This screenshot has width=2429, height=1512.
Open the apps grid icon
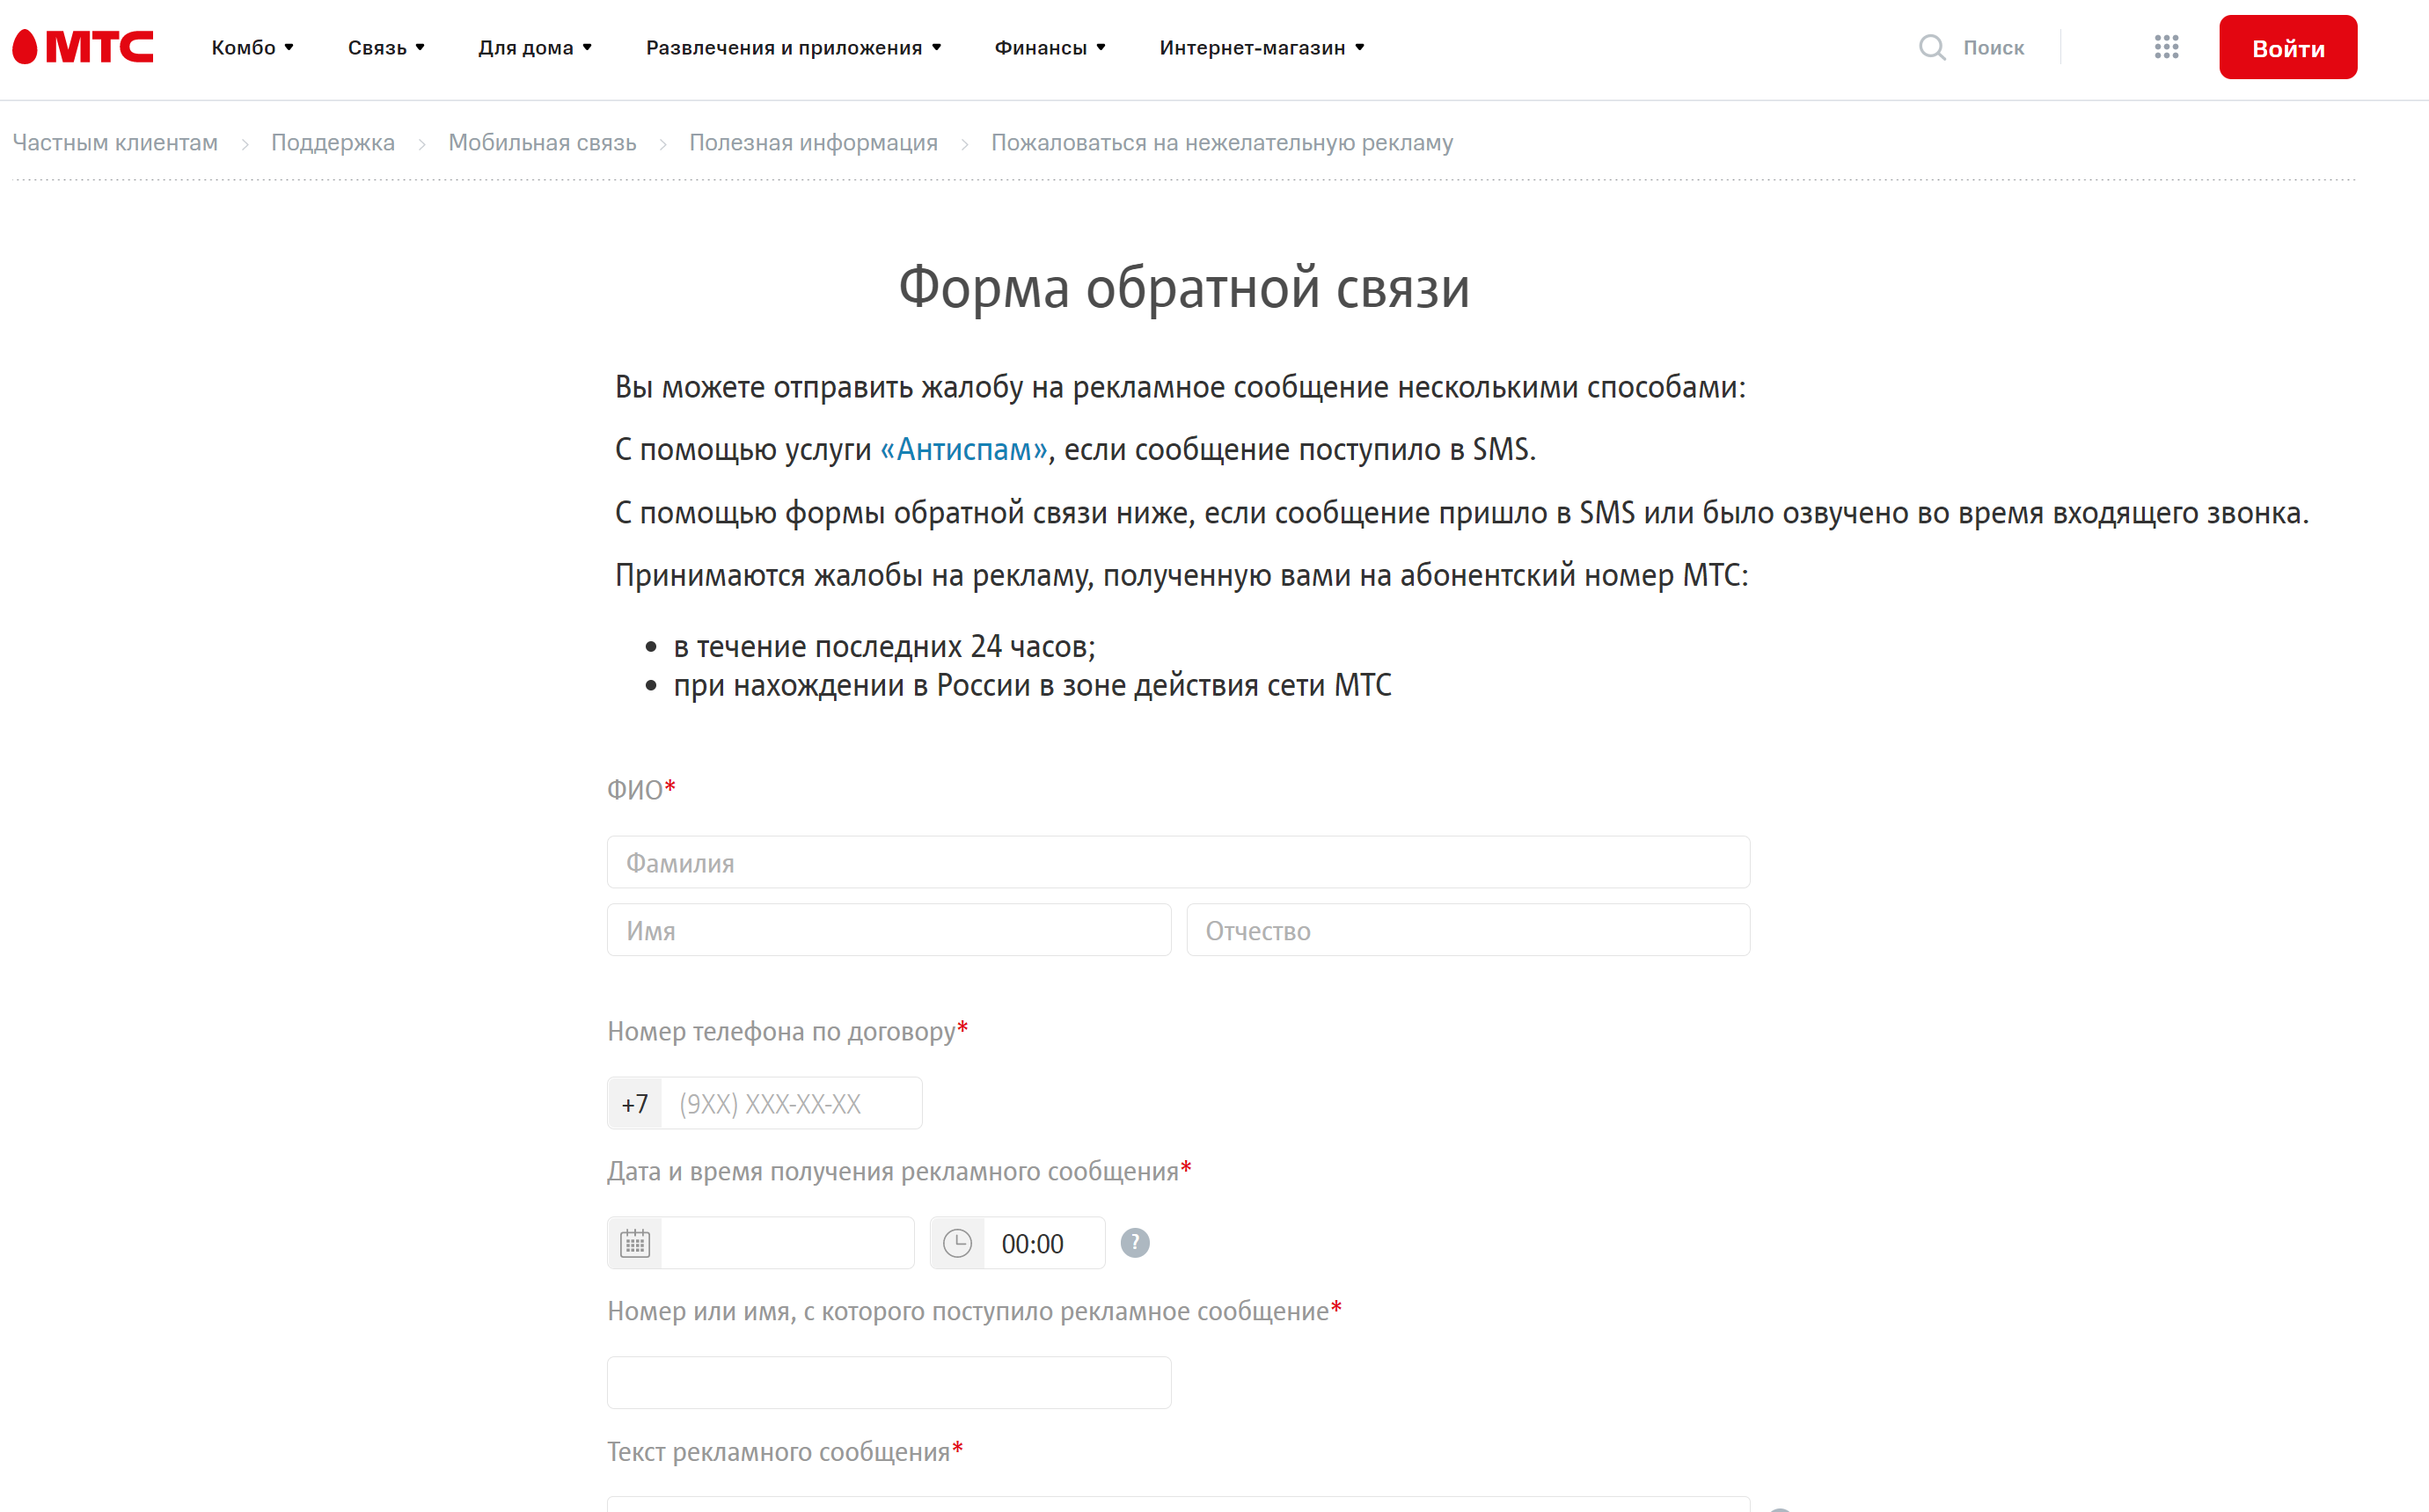(x=2166, y=47)
